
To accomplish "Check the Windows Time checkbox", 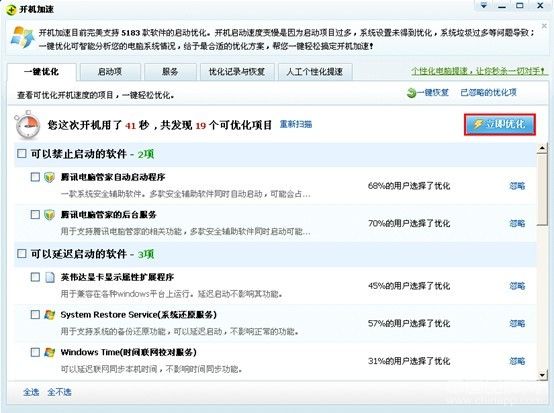I will coord(35,352).
